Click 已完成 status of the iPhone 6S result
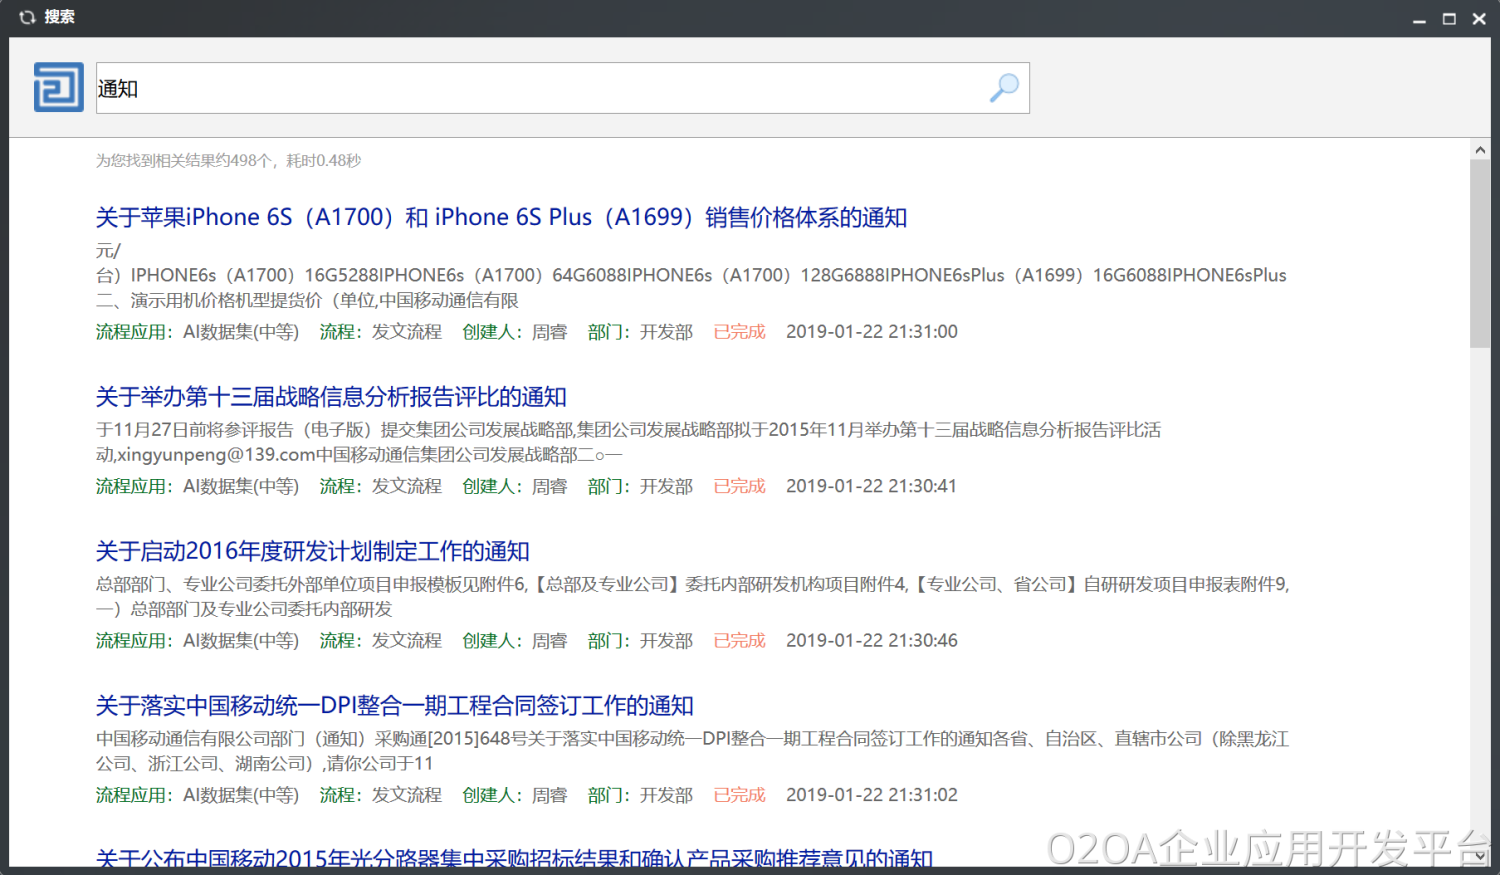Viewport: 1500px width, 875px height. [739, 332]
